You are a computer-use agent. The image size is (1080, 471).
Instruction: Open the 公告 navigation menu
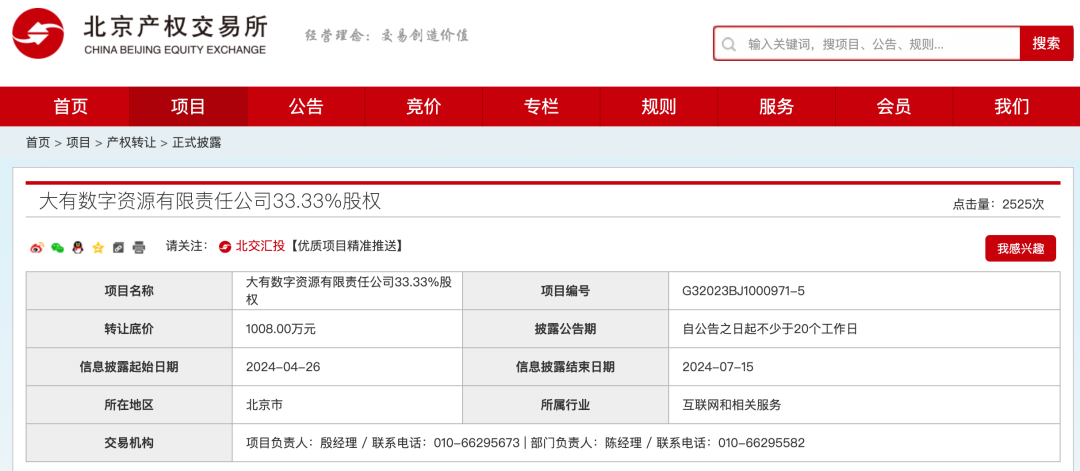click(306, 107)
